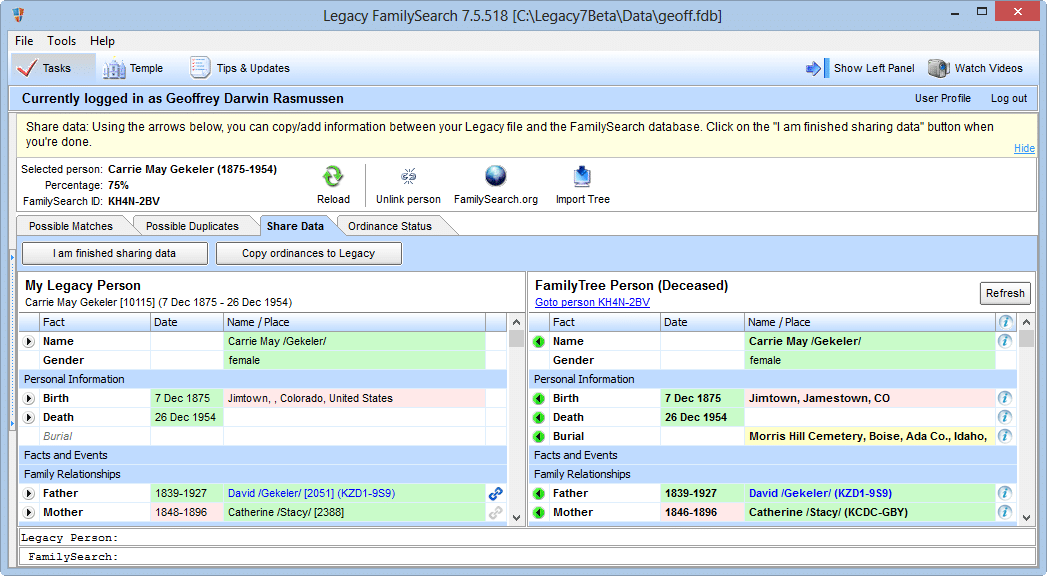Expand the Legacy Death row arrow
Image resolution: width=1047 pixels, height=576 pixels.
point(29,418)
